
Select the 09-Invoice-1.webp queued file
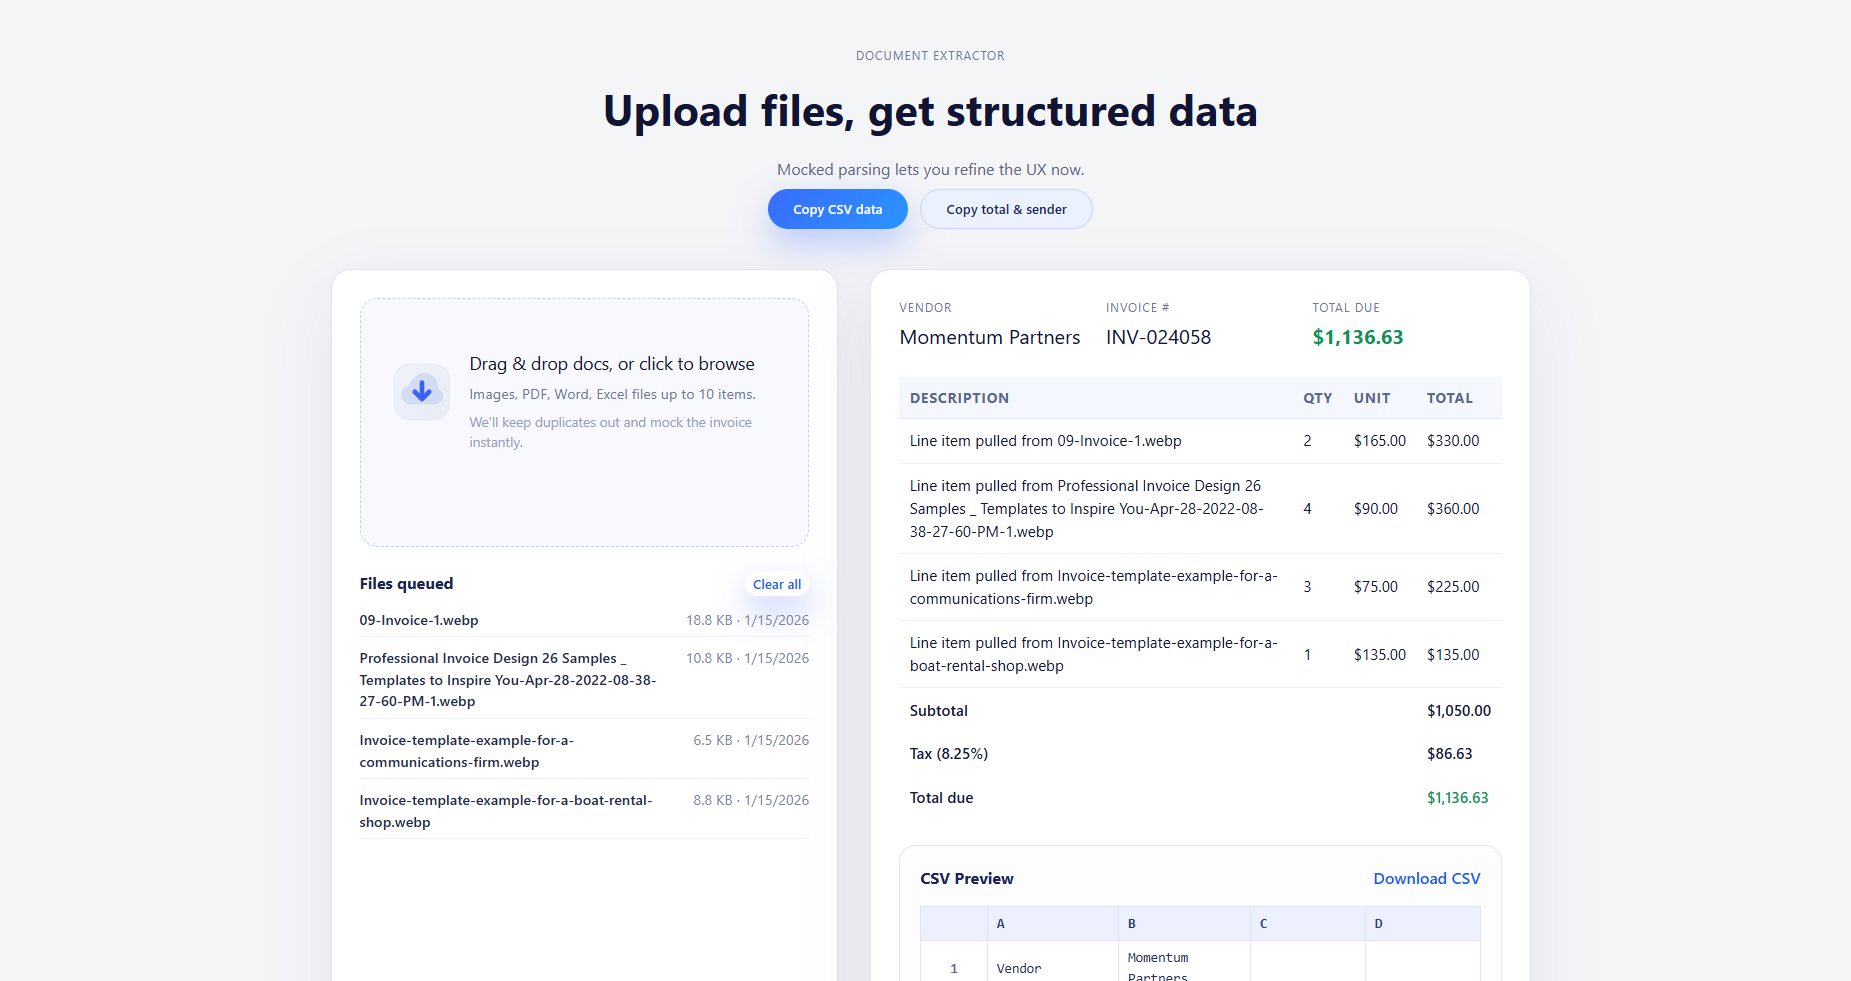click(418, 620)
